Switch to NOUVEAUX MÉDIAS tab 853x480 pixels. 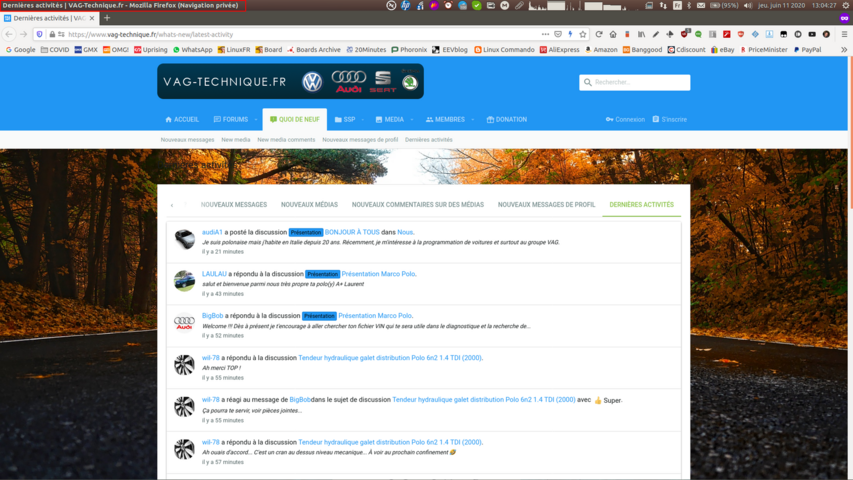309,205
